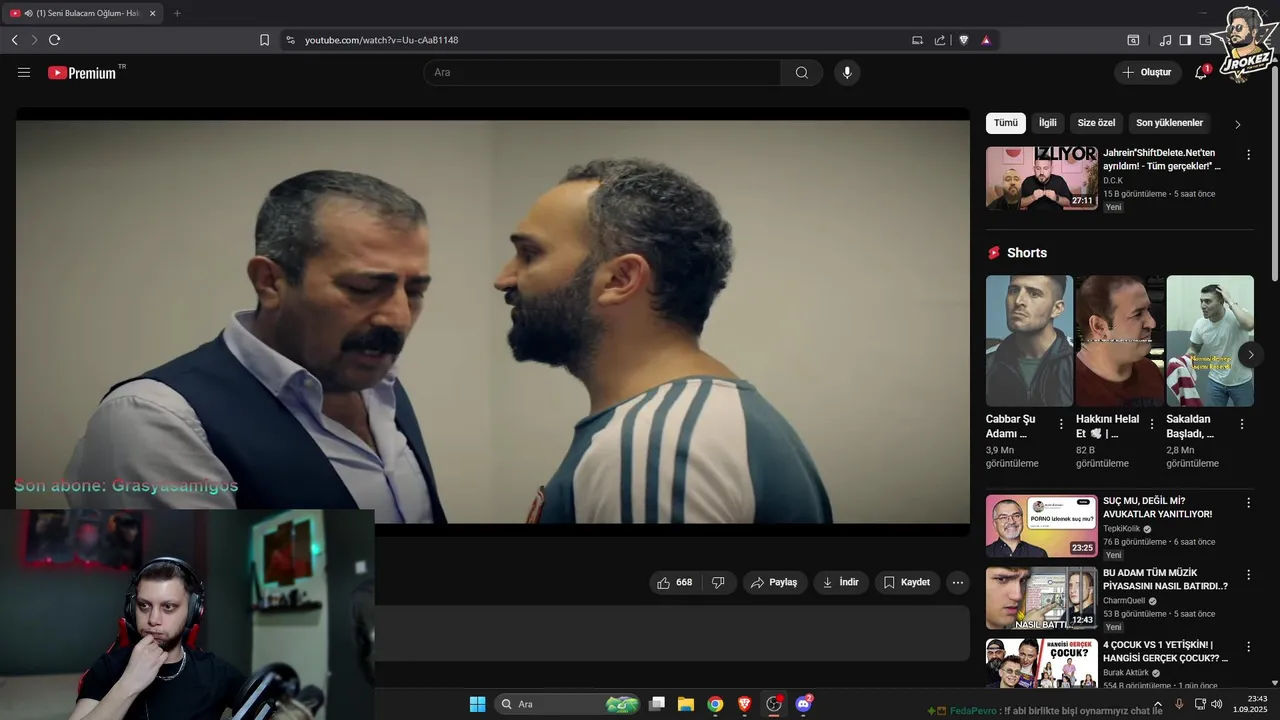Select the Seni Bulacam Oğlum browser tab
1280x720 pixels.
80,13
